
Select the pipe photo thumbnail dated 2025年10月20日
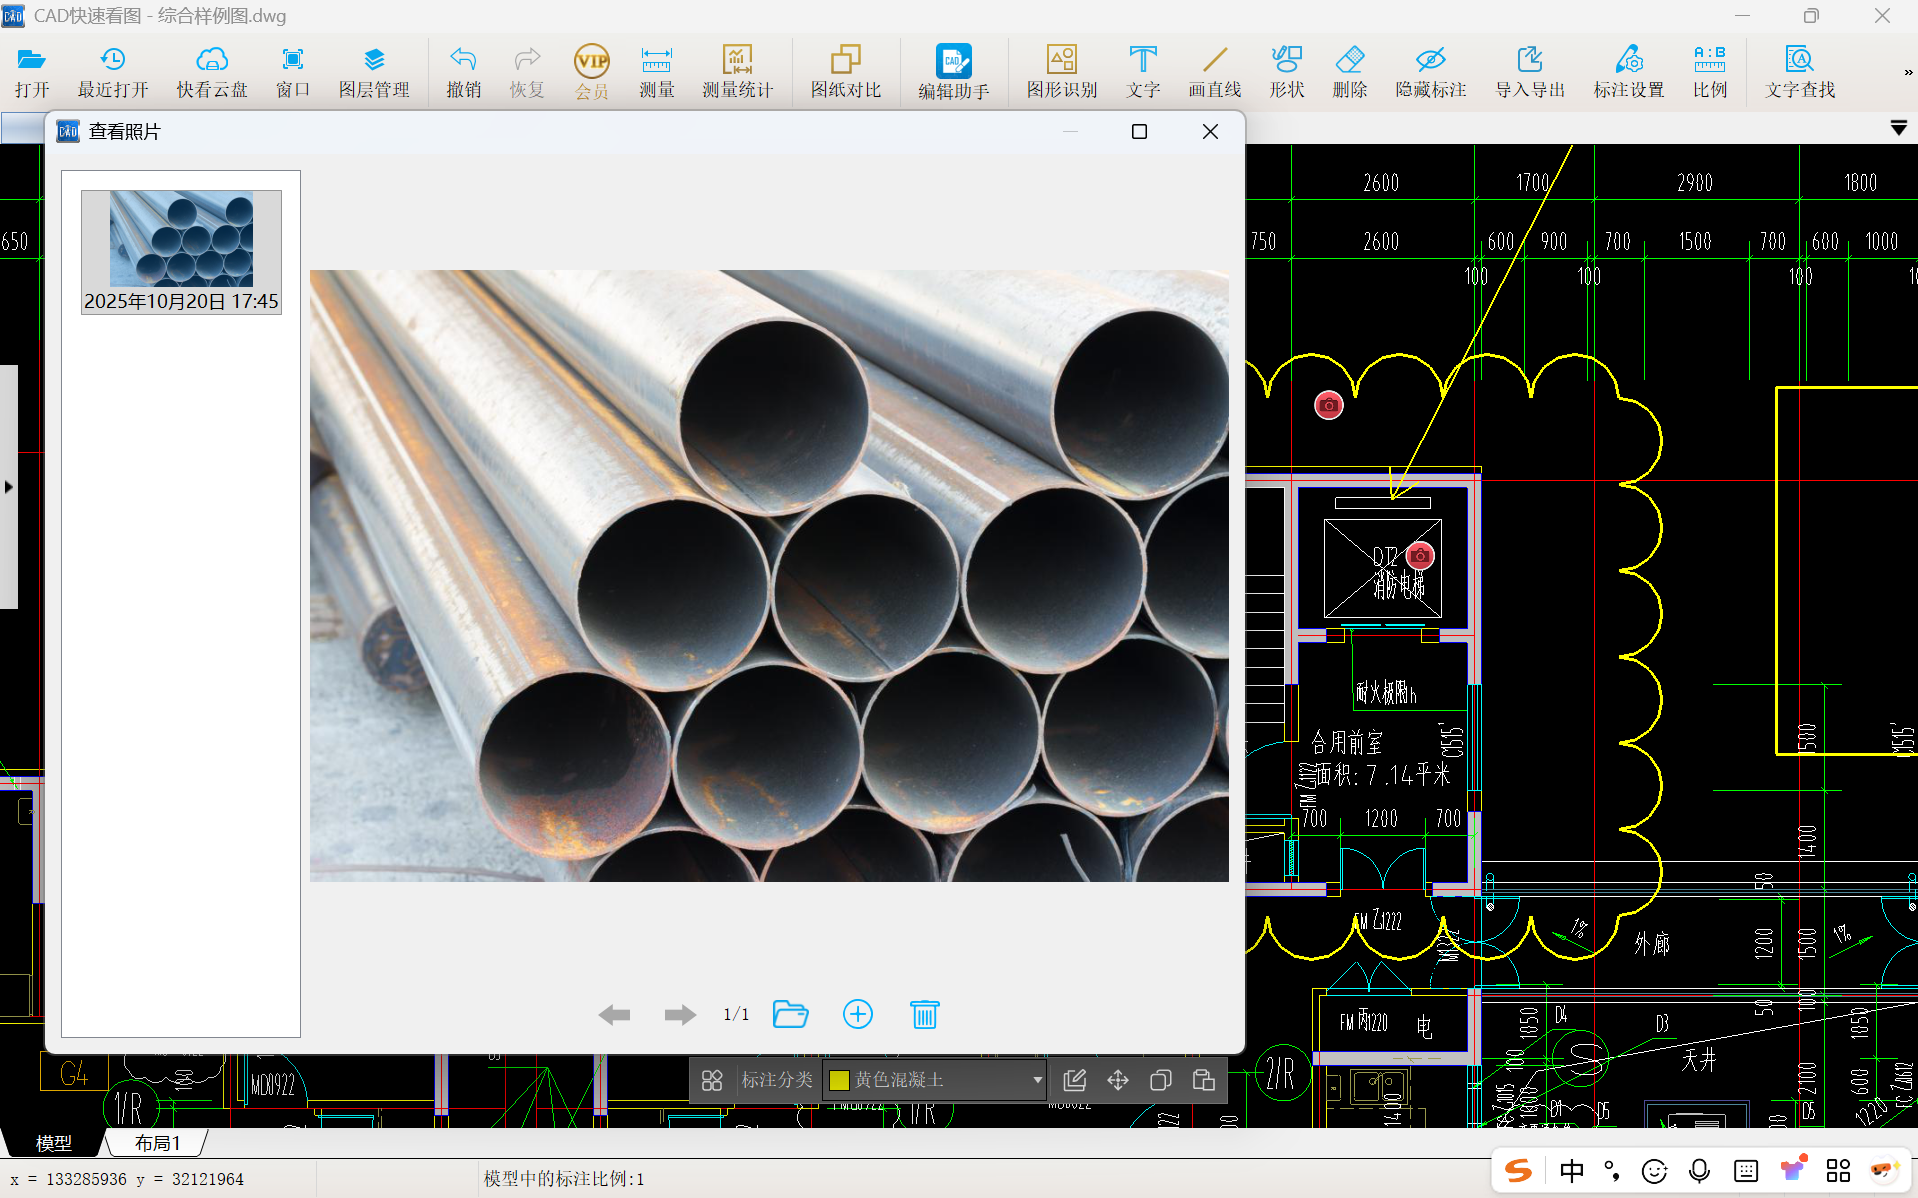click(181, 252)
